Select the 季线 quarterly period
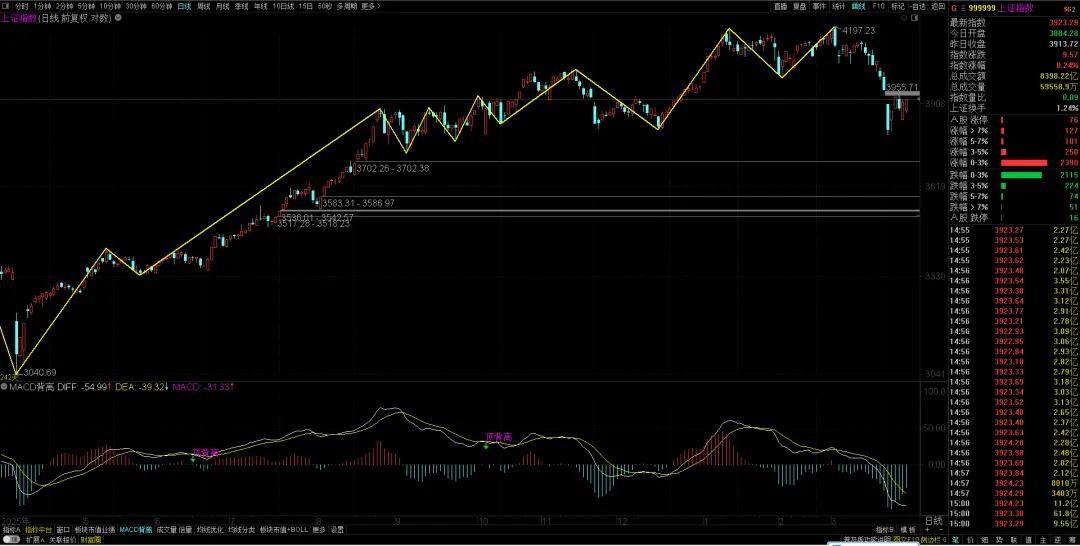The width and height of the screenshot is (1080, 546). click(241, 6)
